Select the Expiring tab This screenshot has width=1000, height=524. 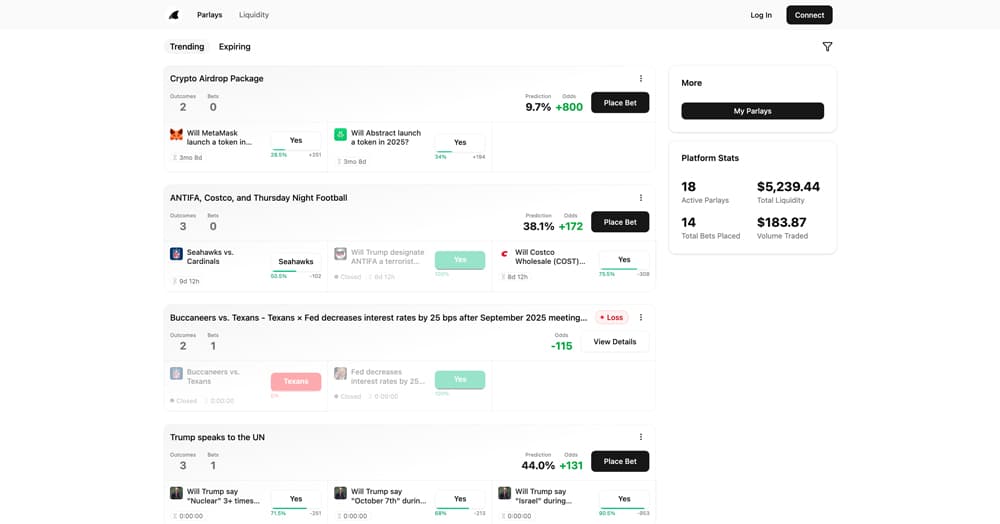[x=235, y=47]
